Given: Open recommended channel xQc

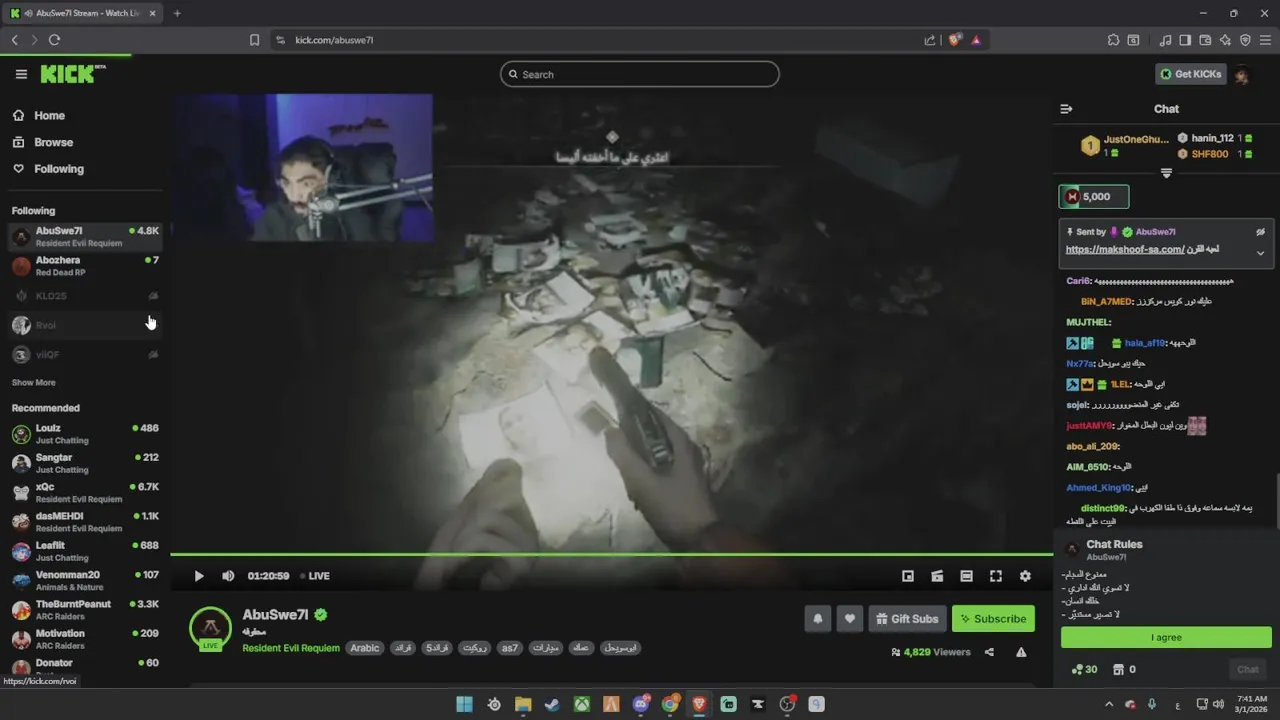Looking at the screenshot, I should click(x=85, y=492).
